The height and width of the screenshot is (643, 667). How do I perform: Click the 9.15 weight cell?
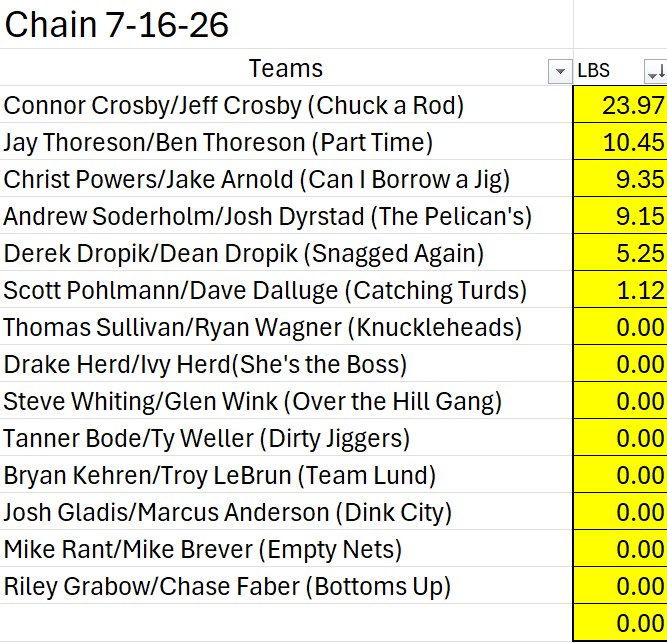[620, 216]
